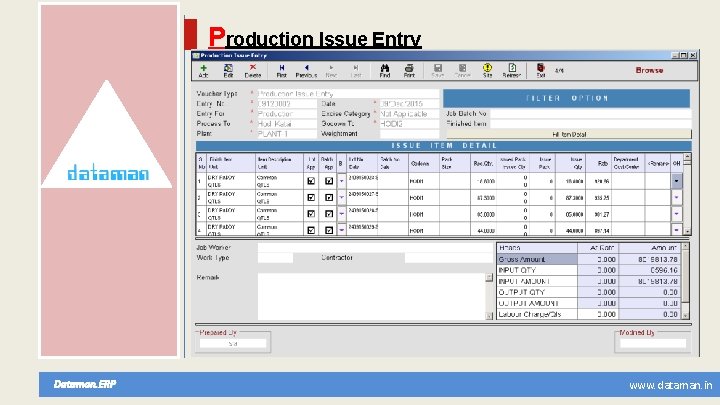This screenshot has width=720, height=405.
Task: Toggle first checkbox in item row 3
Action: (311, 214)
